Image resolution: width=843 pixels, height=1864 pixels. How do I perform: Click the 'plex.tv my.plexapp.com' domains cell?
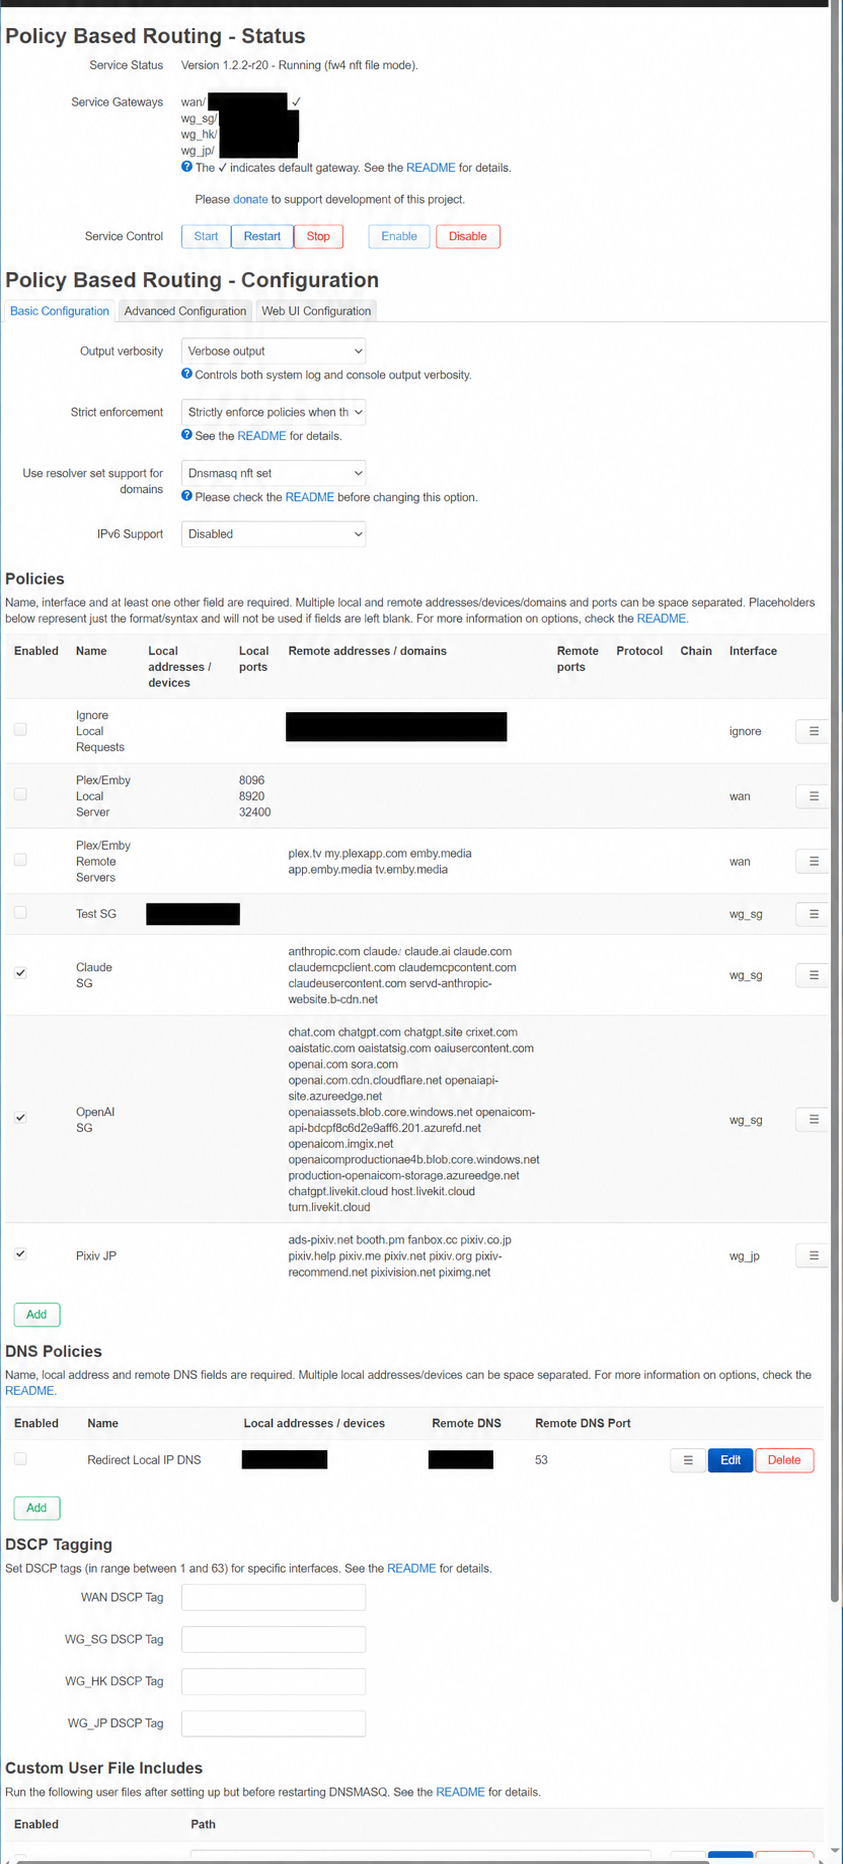(380, 861)
